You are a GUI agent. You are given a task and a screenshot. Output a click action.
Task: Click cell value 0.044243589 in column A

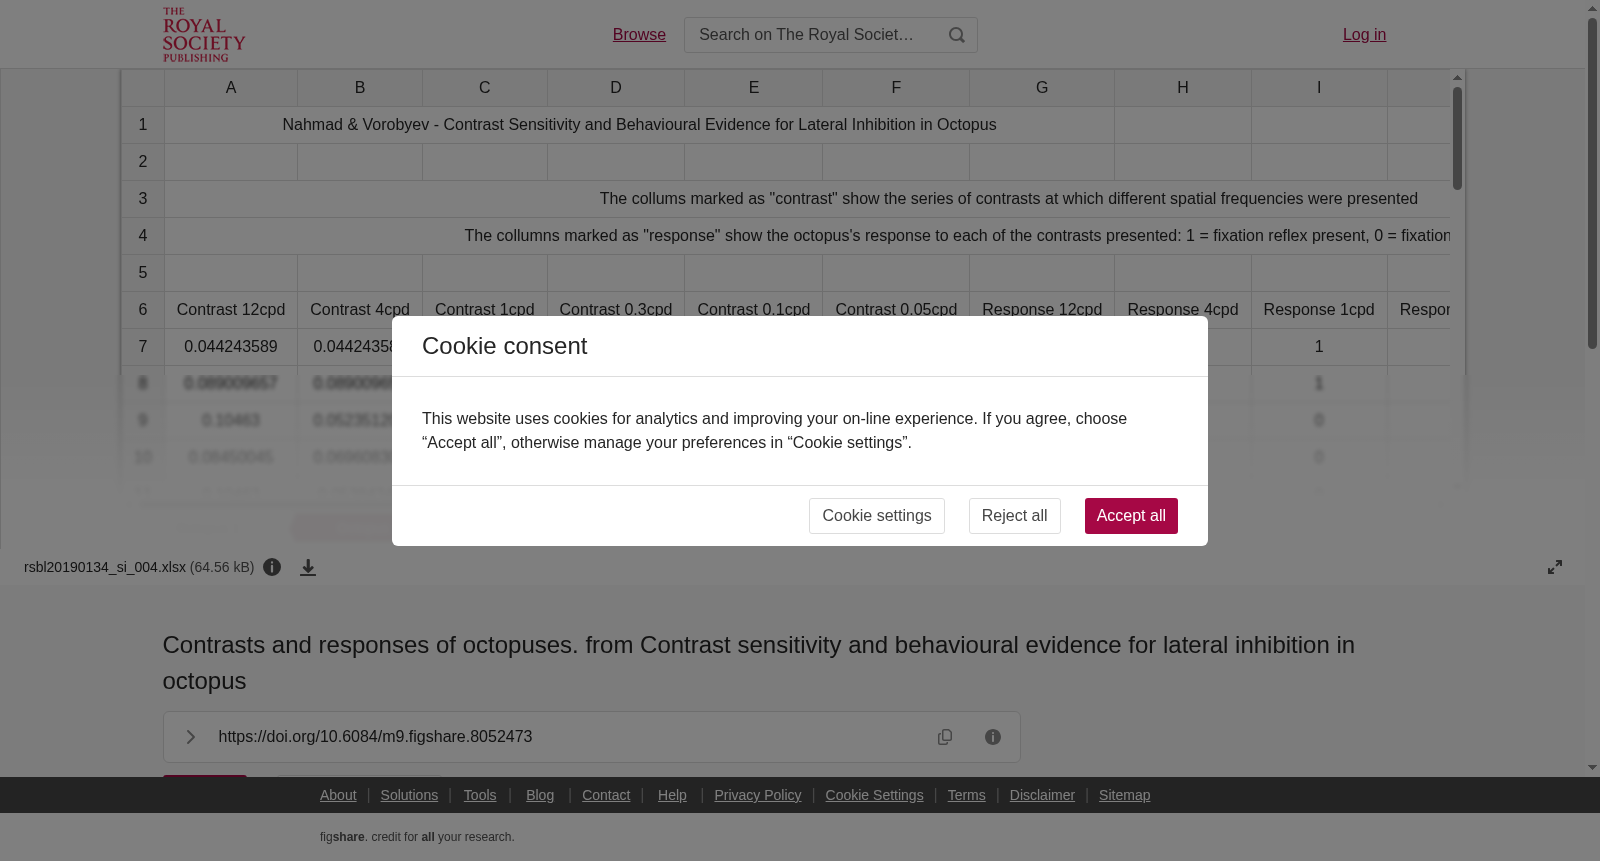[x=231, y=347]
